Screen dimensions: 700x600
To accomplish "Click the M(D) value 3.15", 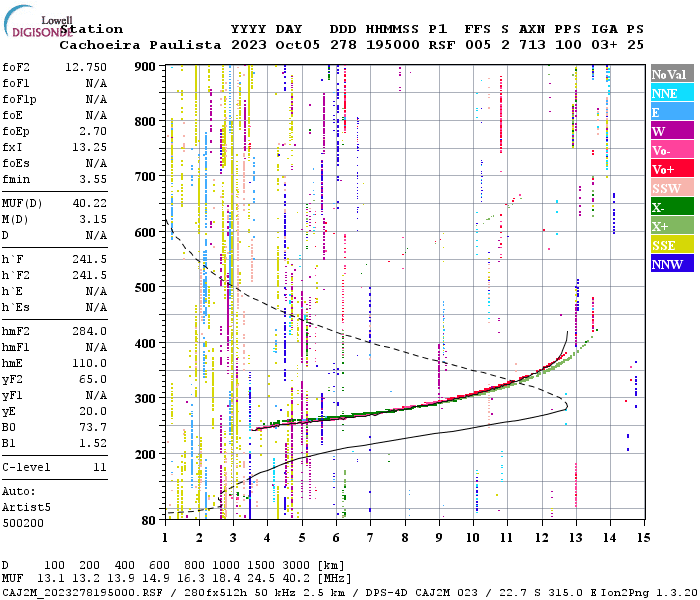I will click(x=93, y=219).
